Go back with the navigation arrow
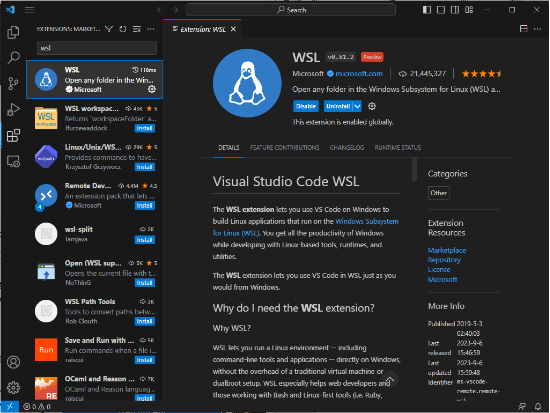The height and width of the screenshot is (413, 550). pos(160,10)
